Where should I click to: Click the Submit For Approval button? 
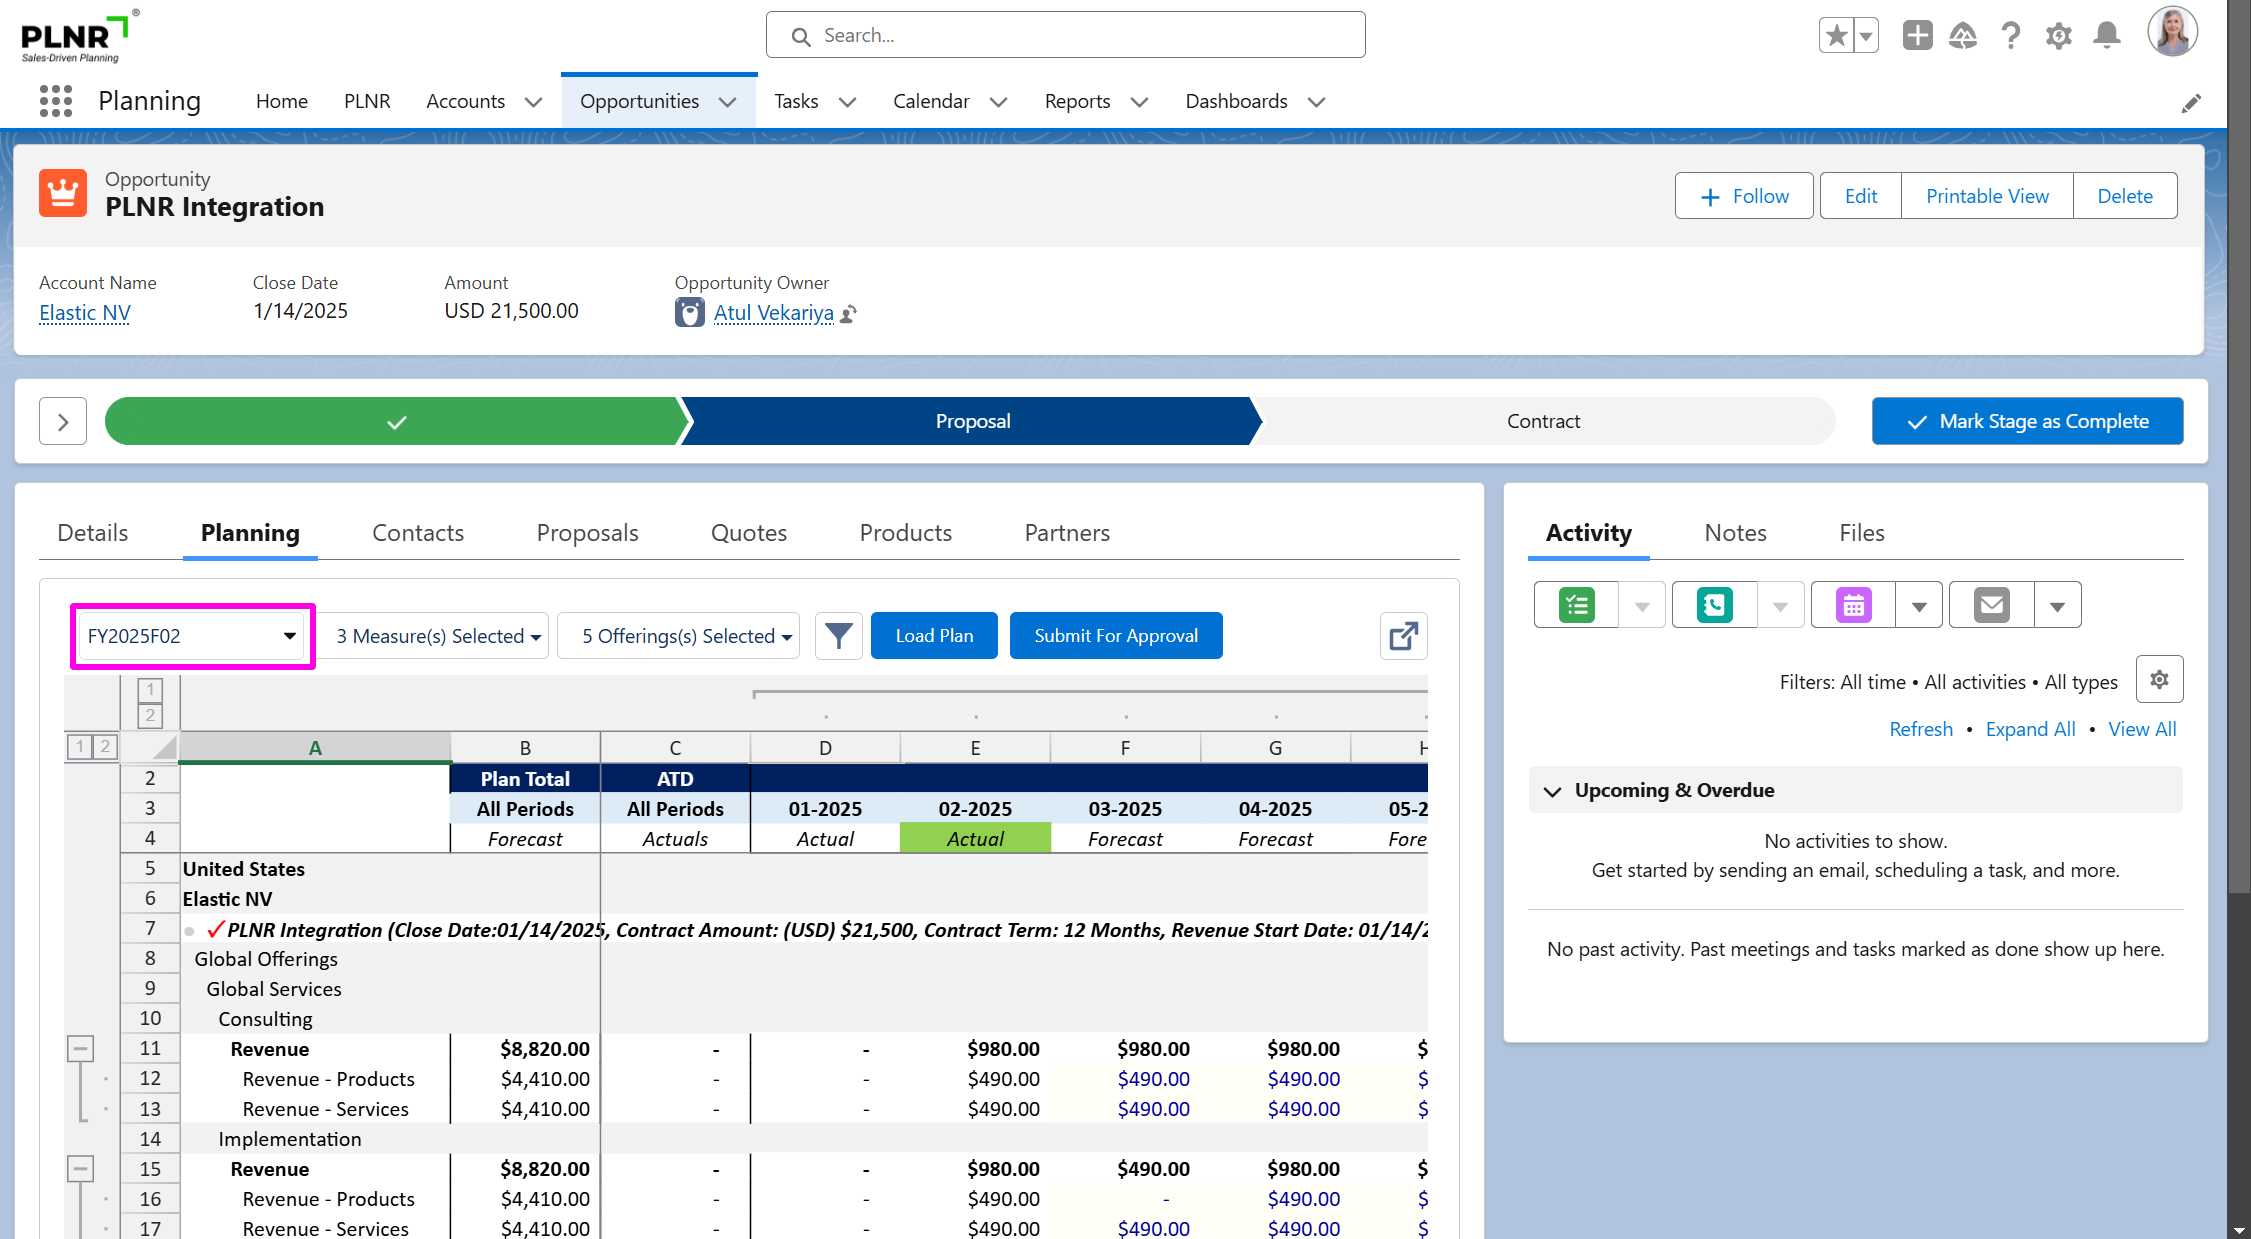(x=1115, y=636)
